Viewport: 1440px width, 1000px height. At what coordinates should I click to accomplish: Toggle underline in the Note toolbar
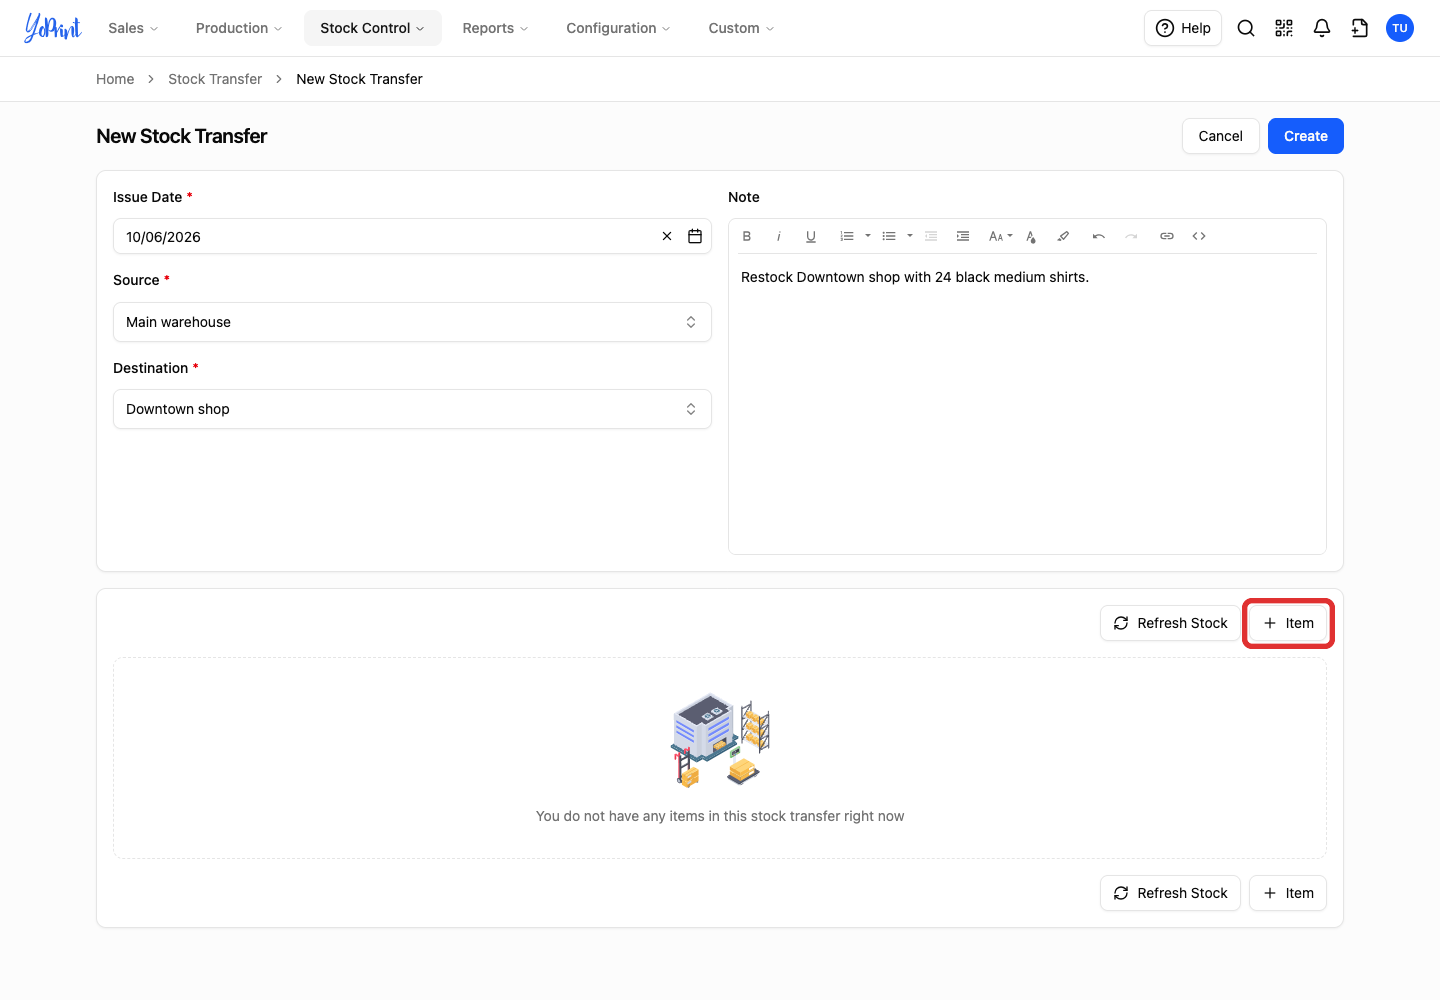pos(811,236)
